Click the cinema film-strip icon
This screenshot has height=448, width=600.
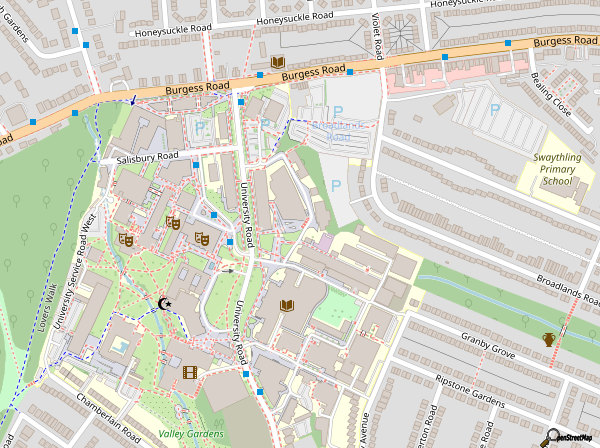click(190, 372)
